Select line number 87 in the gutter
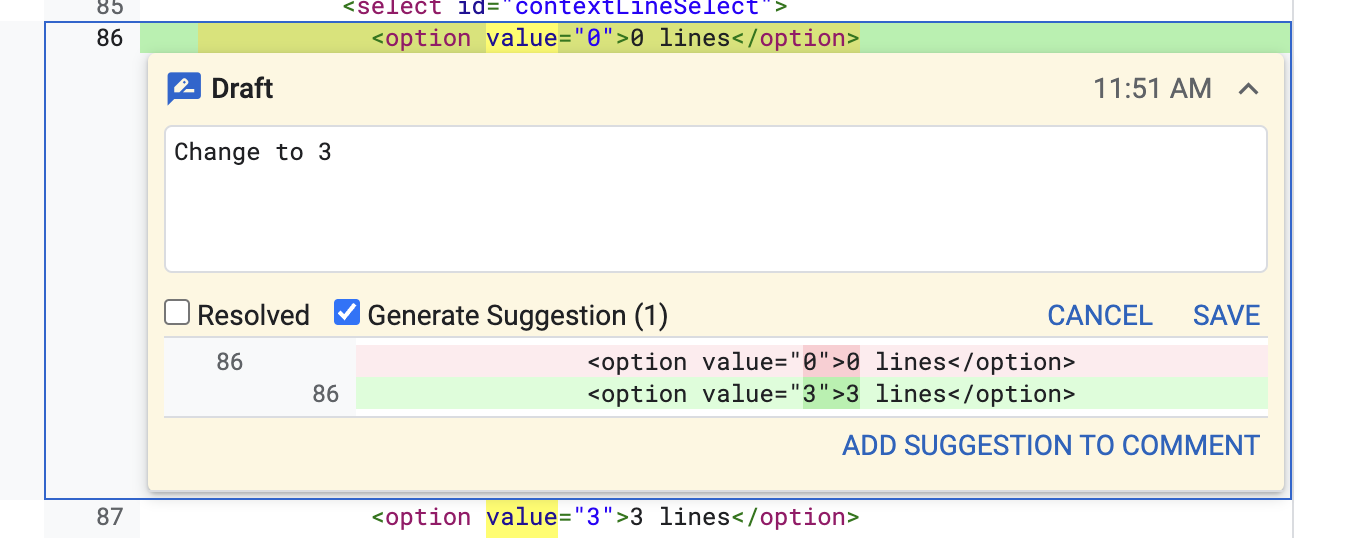Screen dimensions: 1348x538 [110, 517]
